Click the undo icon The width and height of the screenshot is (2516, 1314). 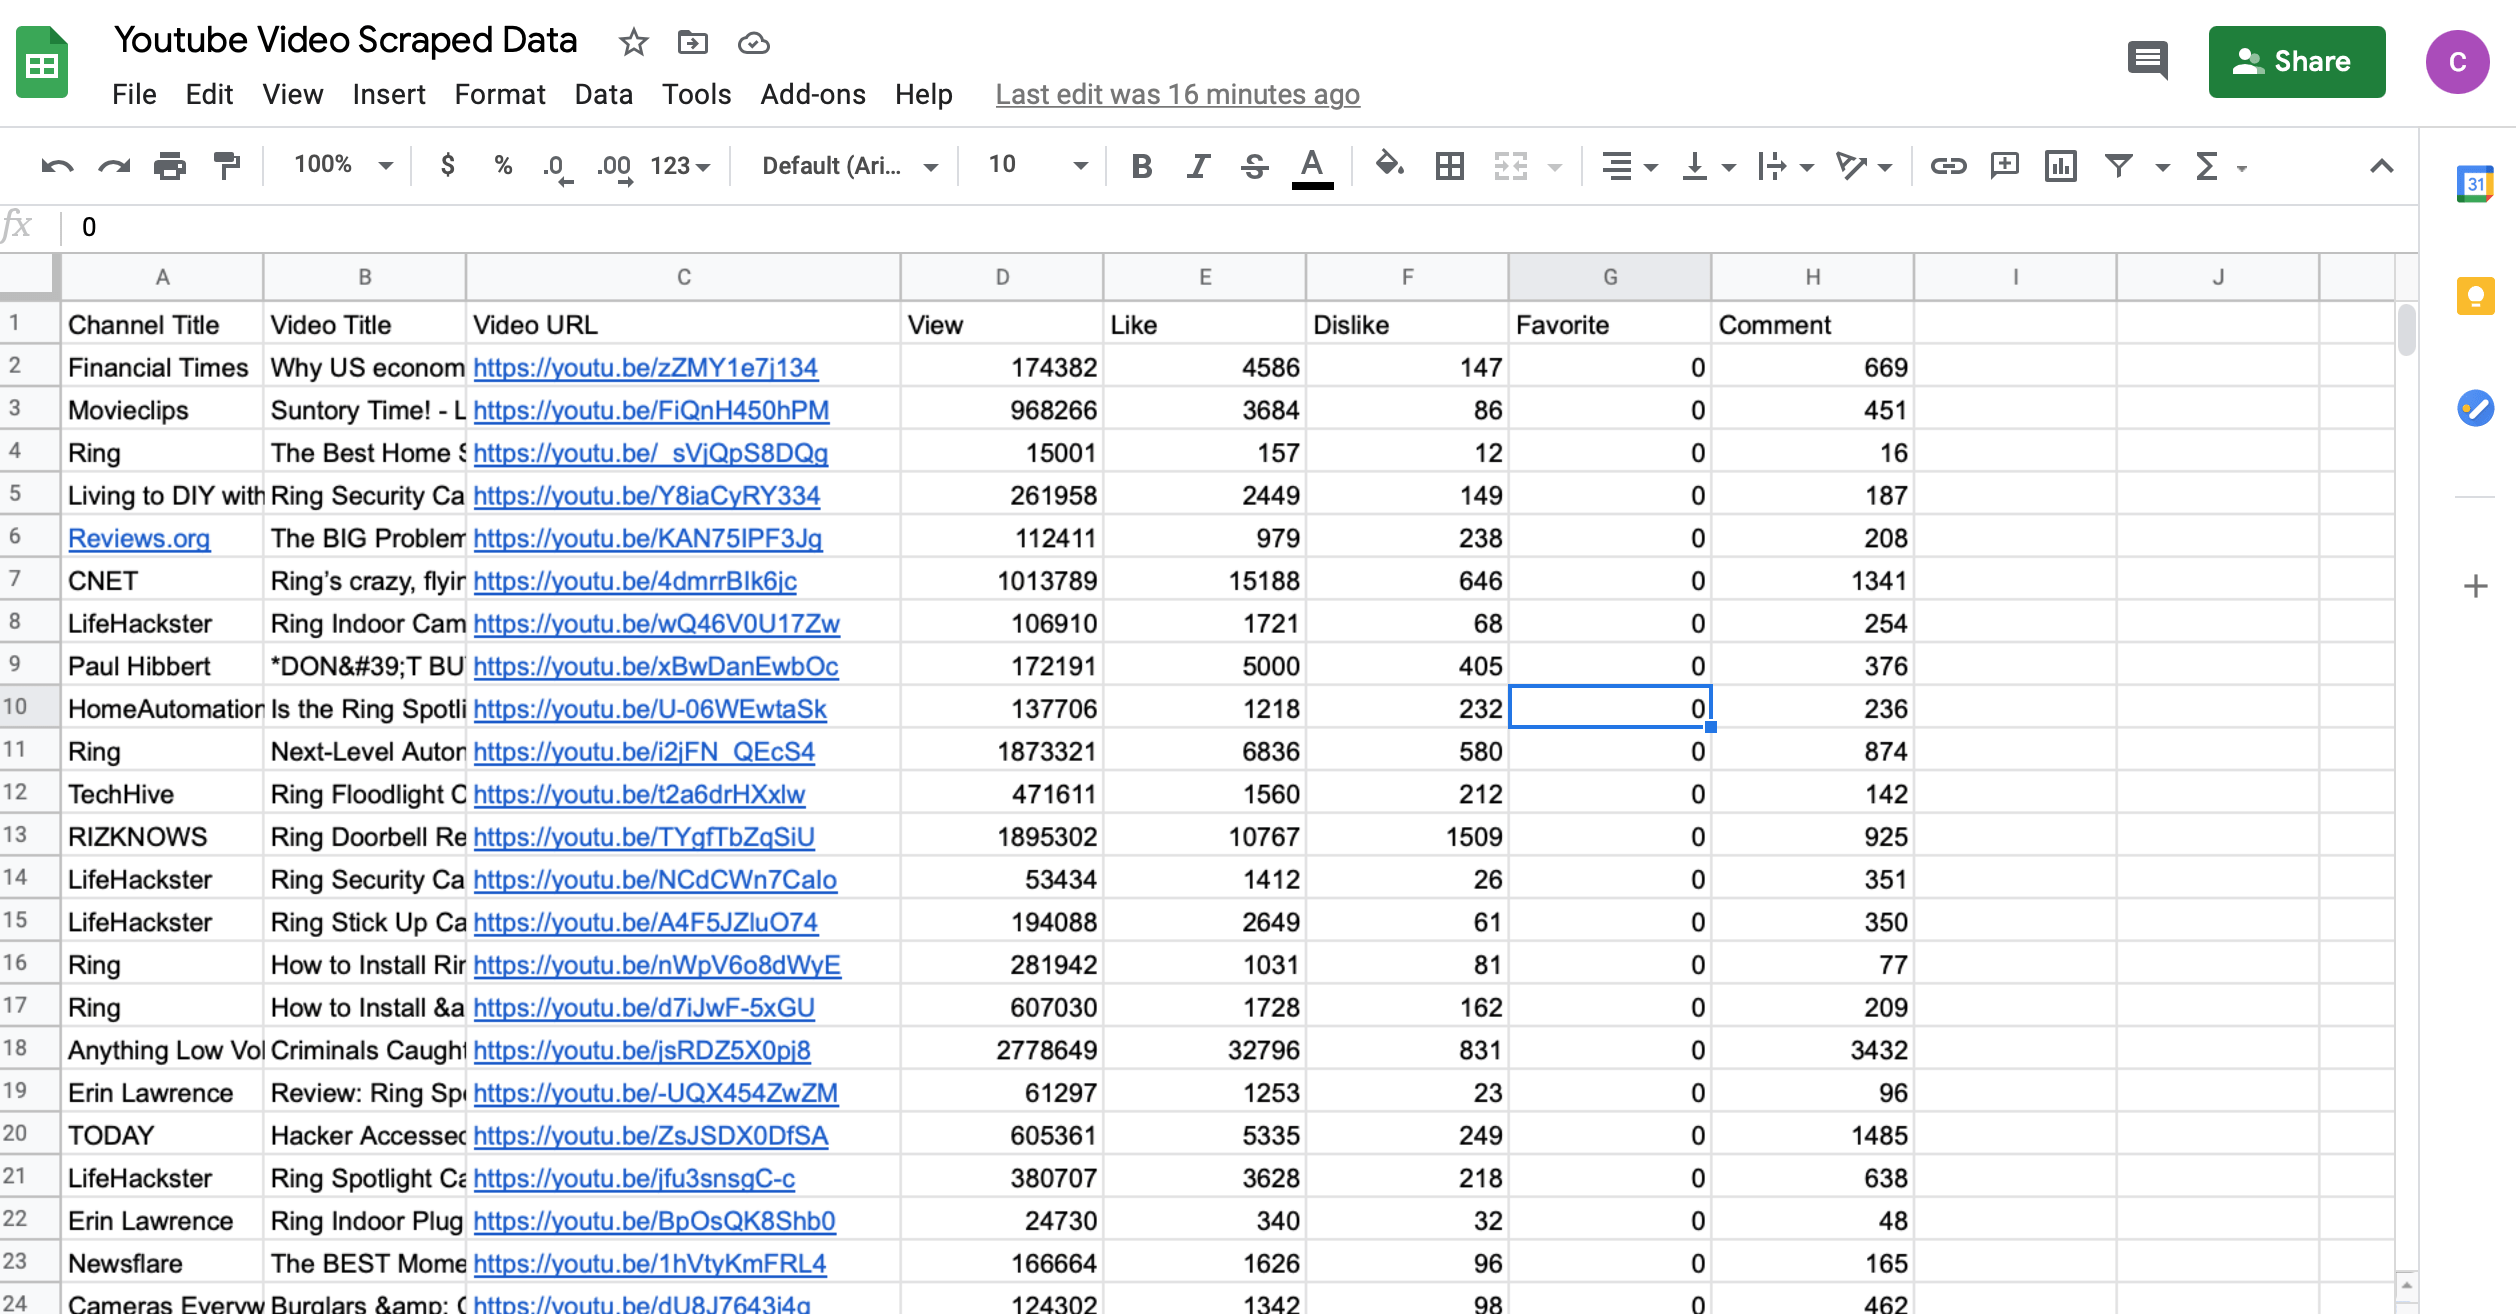tap(57, 166)
